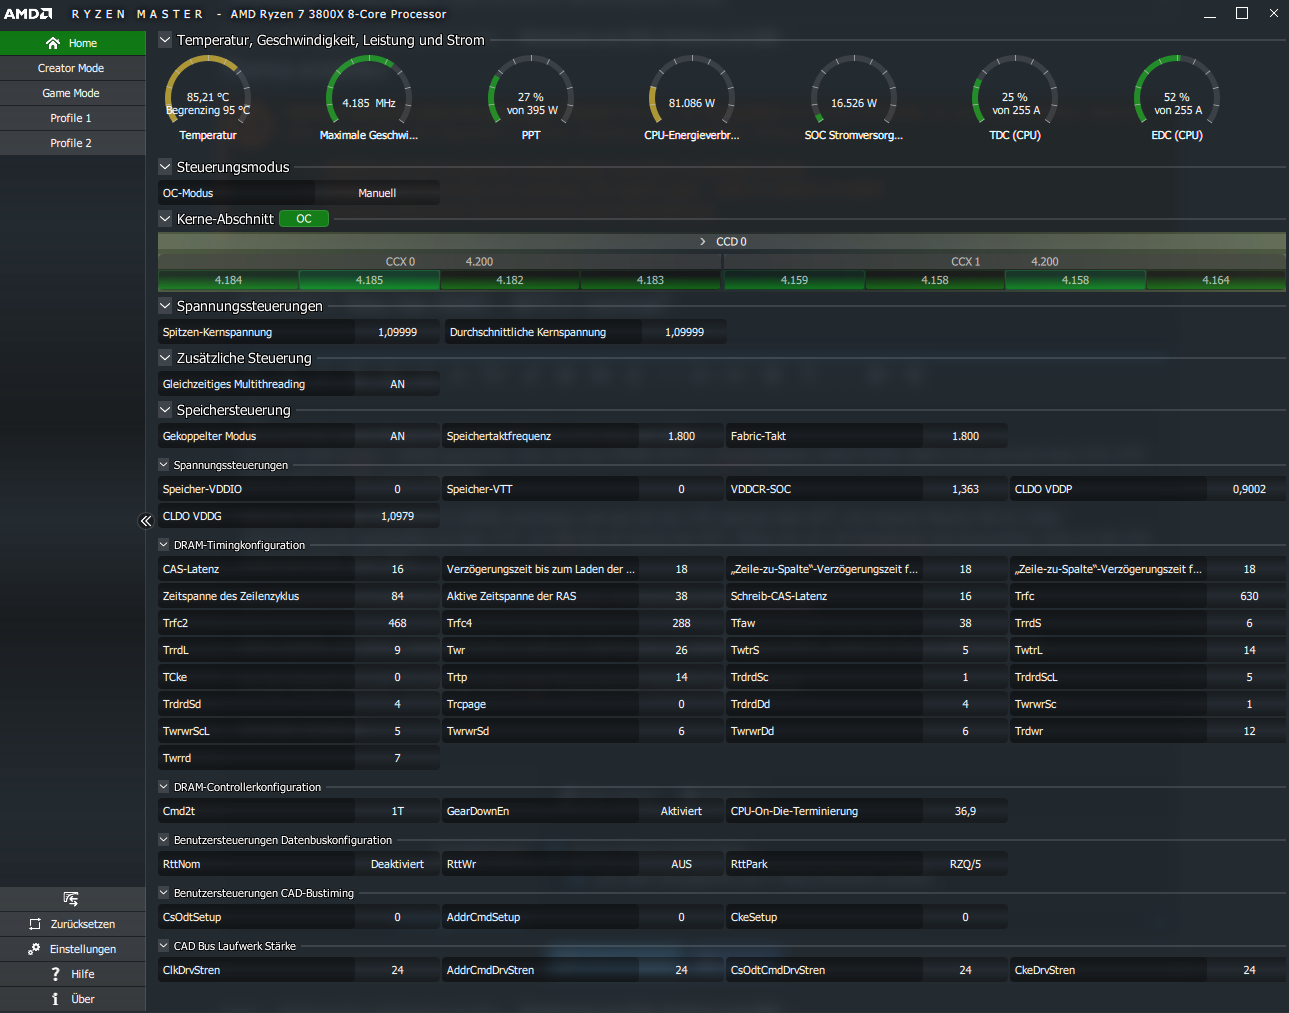Click Zurücksetzen to reset values
This screenshot has height=1013, width=1289.
coord(72,924)
